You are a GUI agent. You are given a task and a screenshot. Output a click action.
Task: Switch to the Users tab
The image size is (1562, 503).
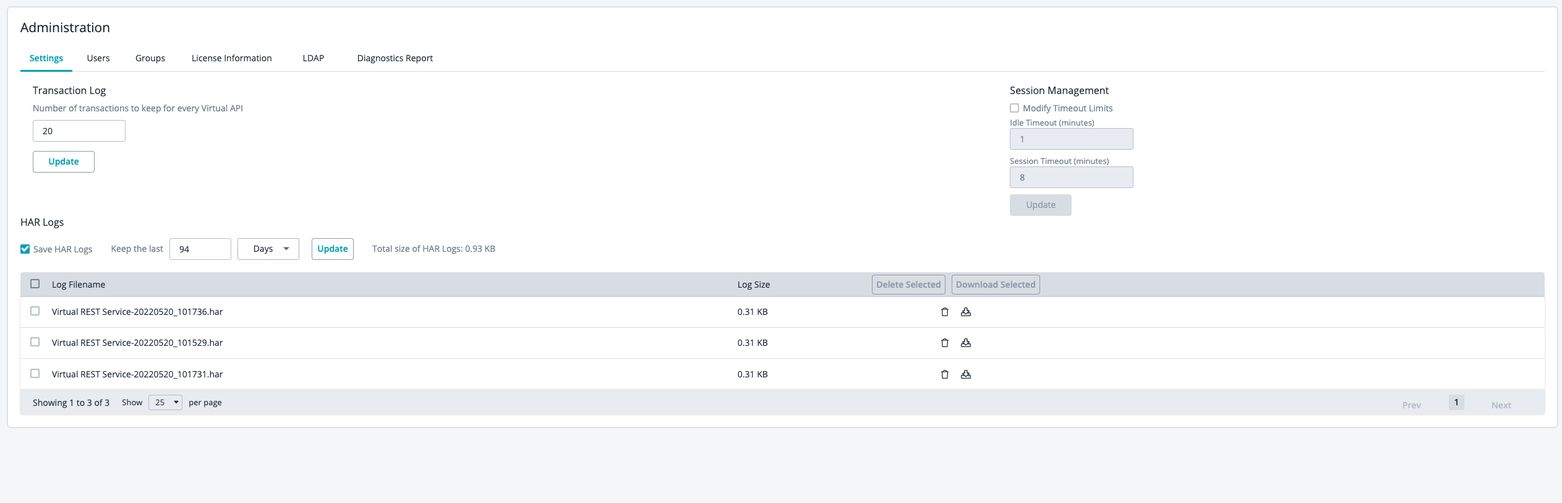pos(98,58)
